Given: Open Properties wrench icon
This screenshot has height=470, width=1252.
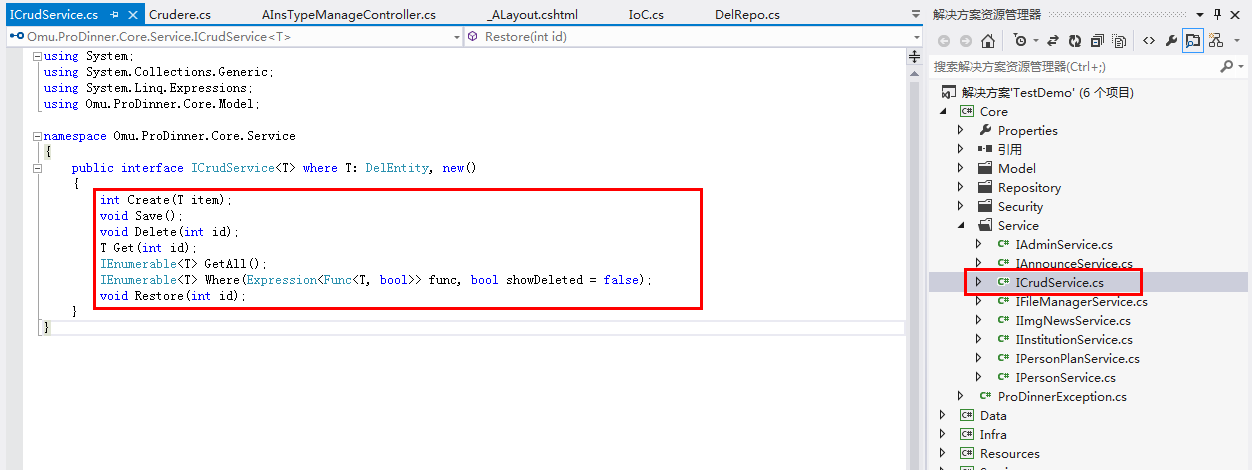Looking at the screenshot, I should pyautogui.click(x=1170, y=41).
